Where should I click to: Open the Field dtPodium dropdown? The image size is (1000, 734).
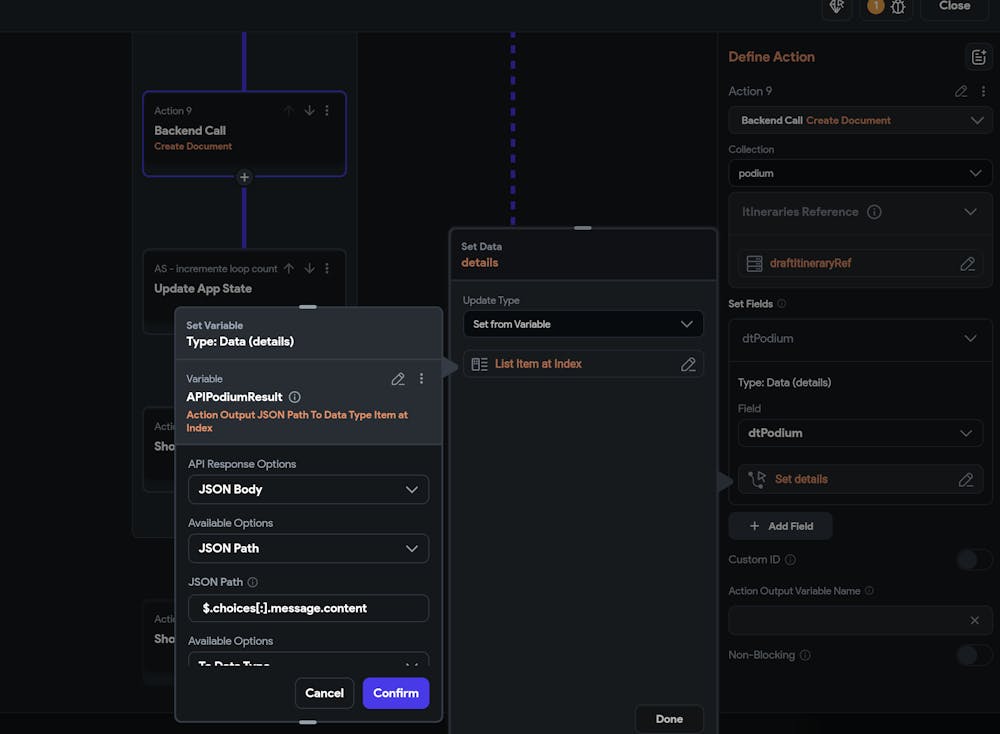(x=860, y=433)
